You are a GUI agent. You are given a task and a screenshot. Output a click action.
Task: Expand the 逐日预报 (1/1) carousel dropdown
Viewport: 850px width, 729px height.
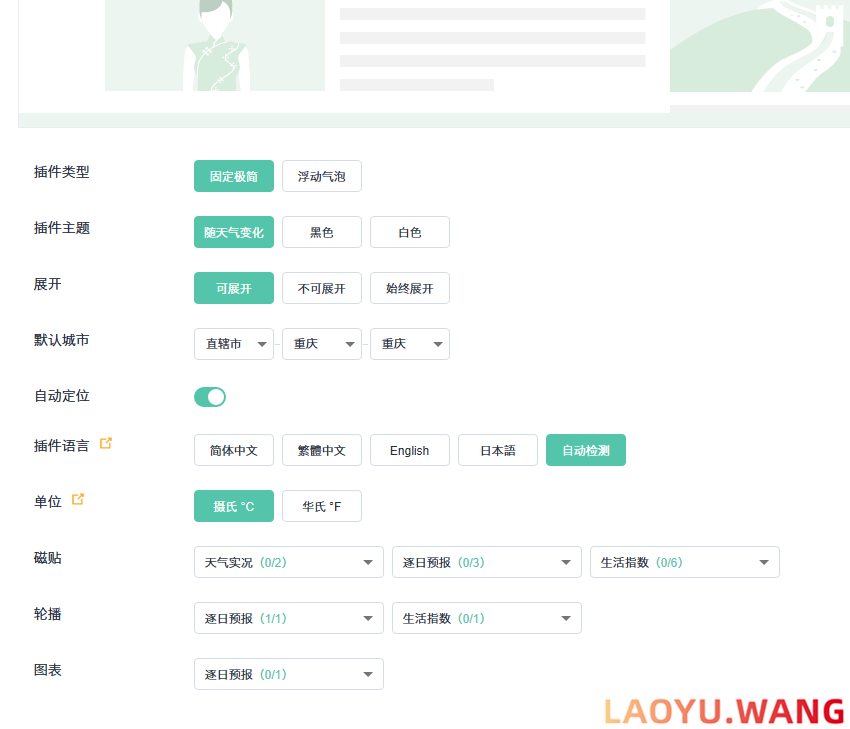click(288, 618)
